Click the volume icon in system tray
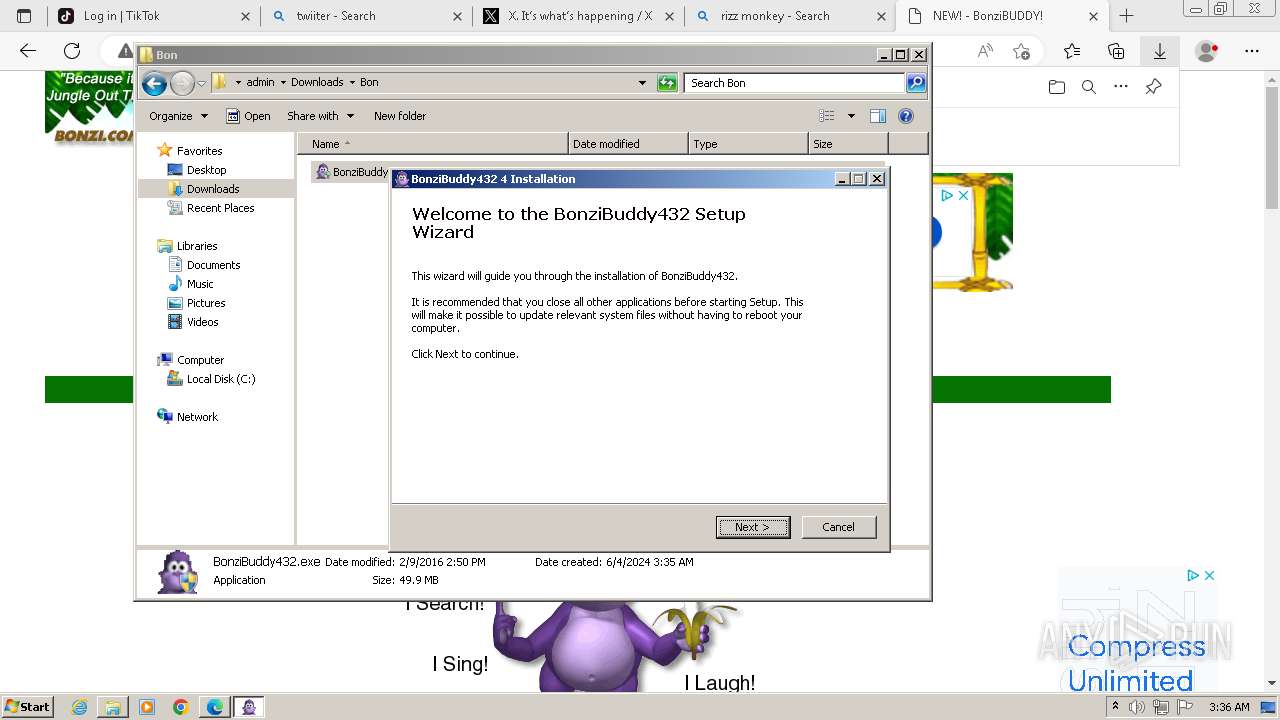The height and width of the screenshot is (720, 1280). pos(1137,707)
